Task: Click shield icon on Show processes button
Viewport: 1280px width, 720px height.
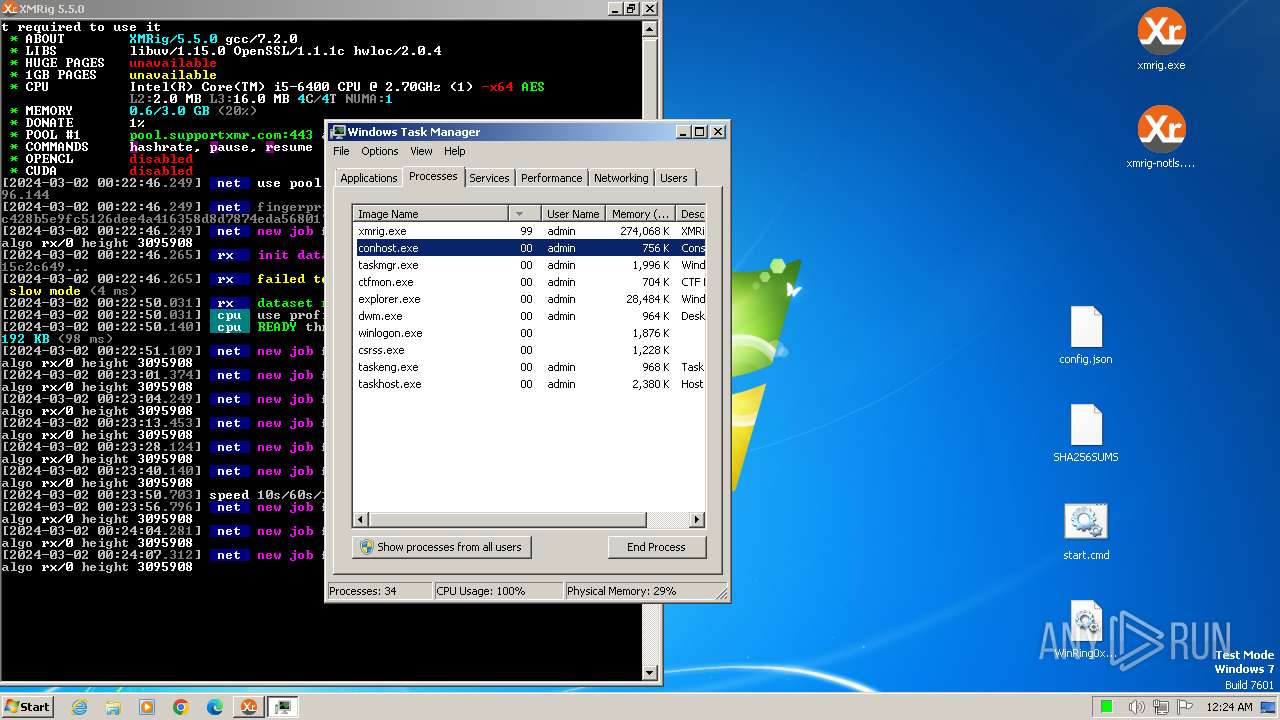Action: click(x=367, y=547)
